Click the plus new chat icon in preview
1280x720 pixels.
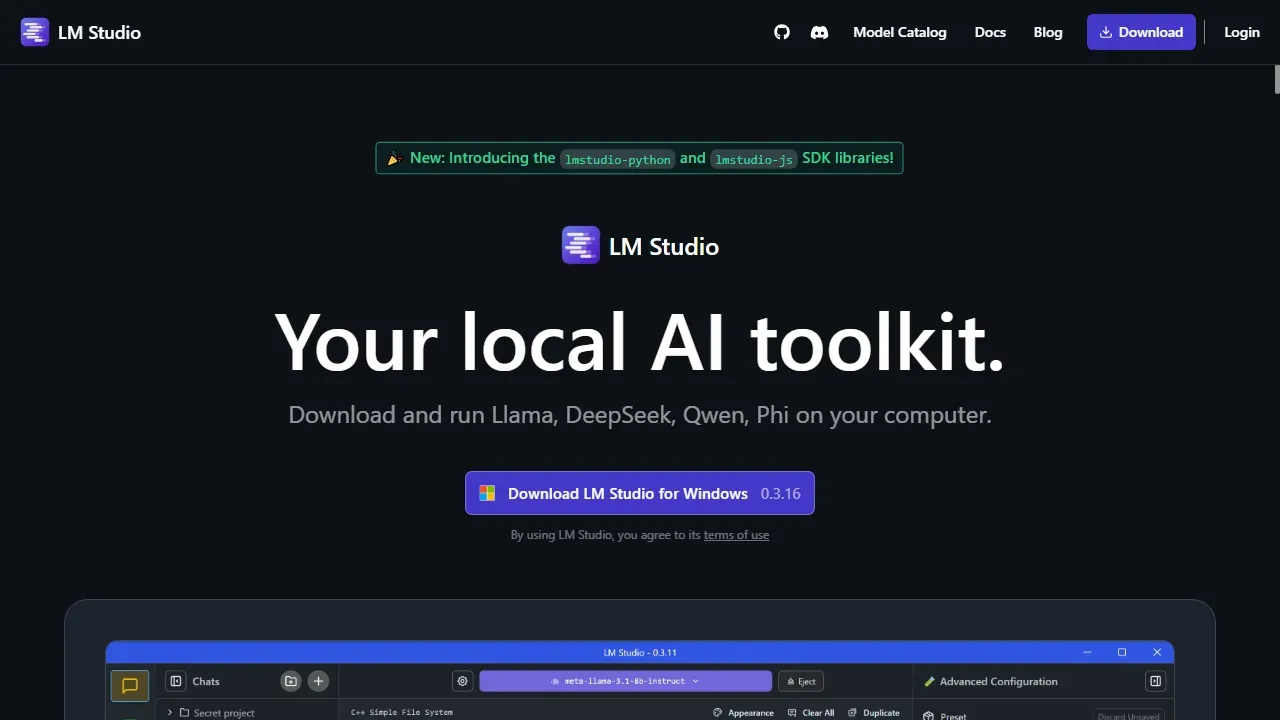point(318,681)
